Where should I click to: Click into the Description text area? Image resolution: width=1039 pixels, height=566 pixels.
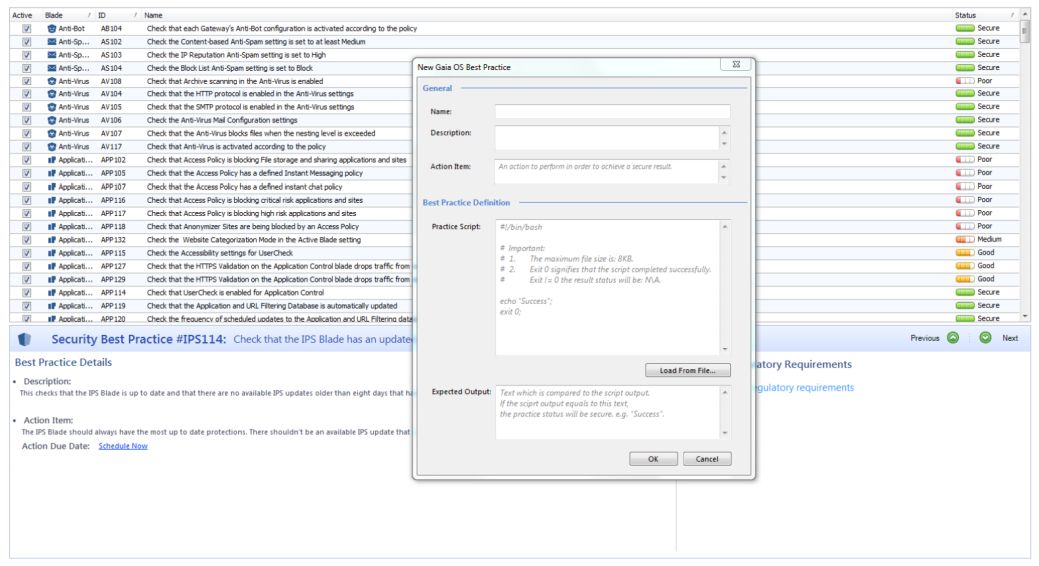[607, 138]
